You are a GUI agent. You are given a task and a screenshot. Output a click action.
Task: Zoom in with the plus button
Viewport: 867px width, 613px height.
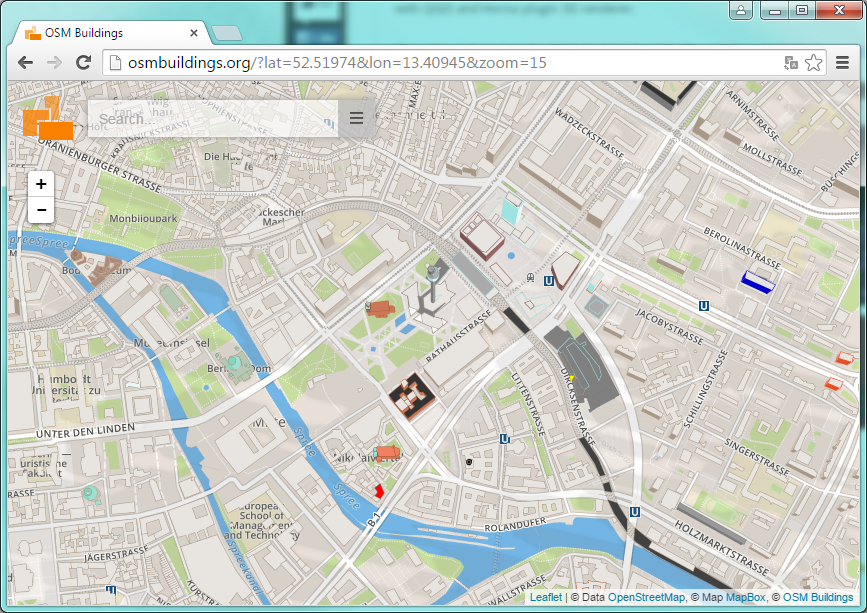coord(41,184)
